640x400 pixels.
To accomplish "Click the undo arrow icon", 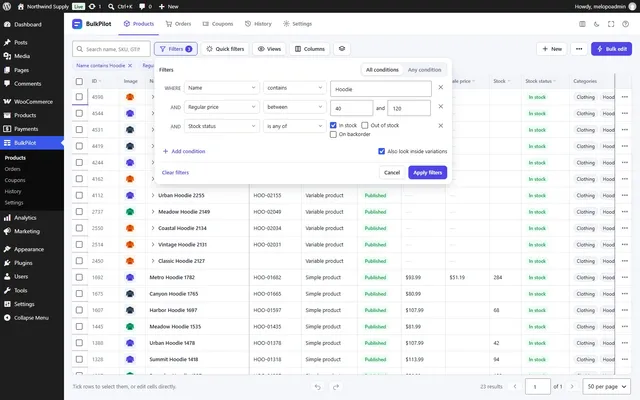I will (318, 387).
